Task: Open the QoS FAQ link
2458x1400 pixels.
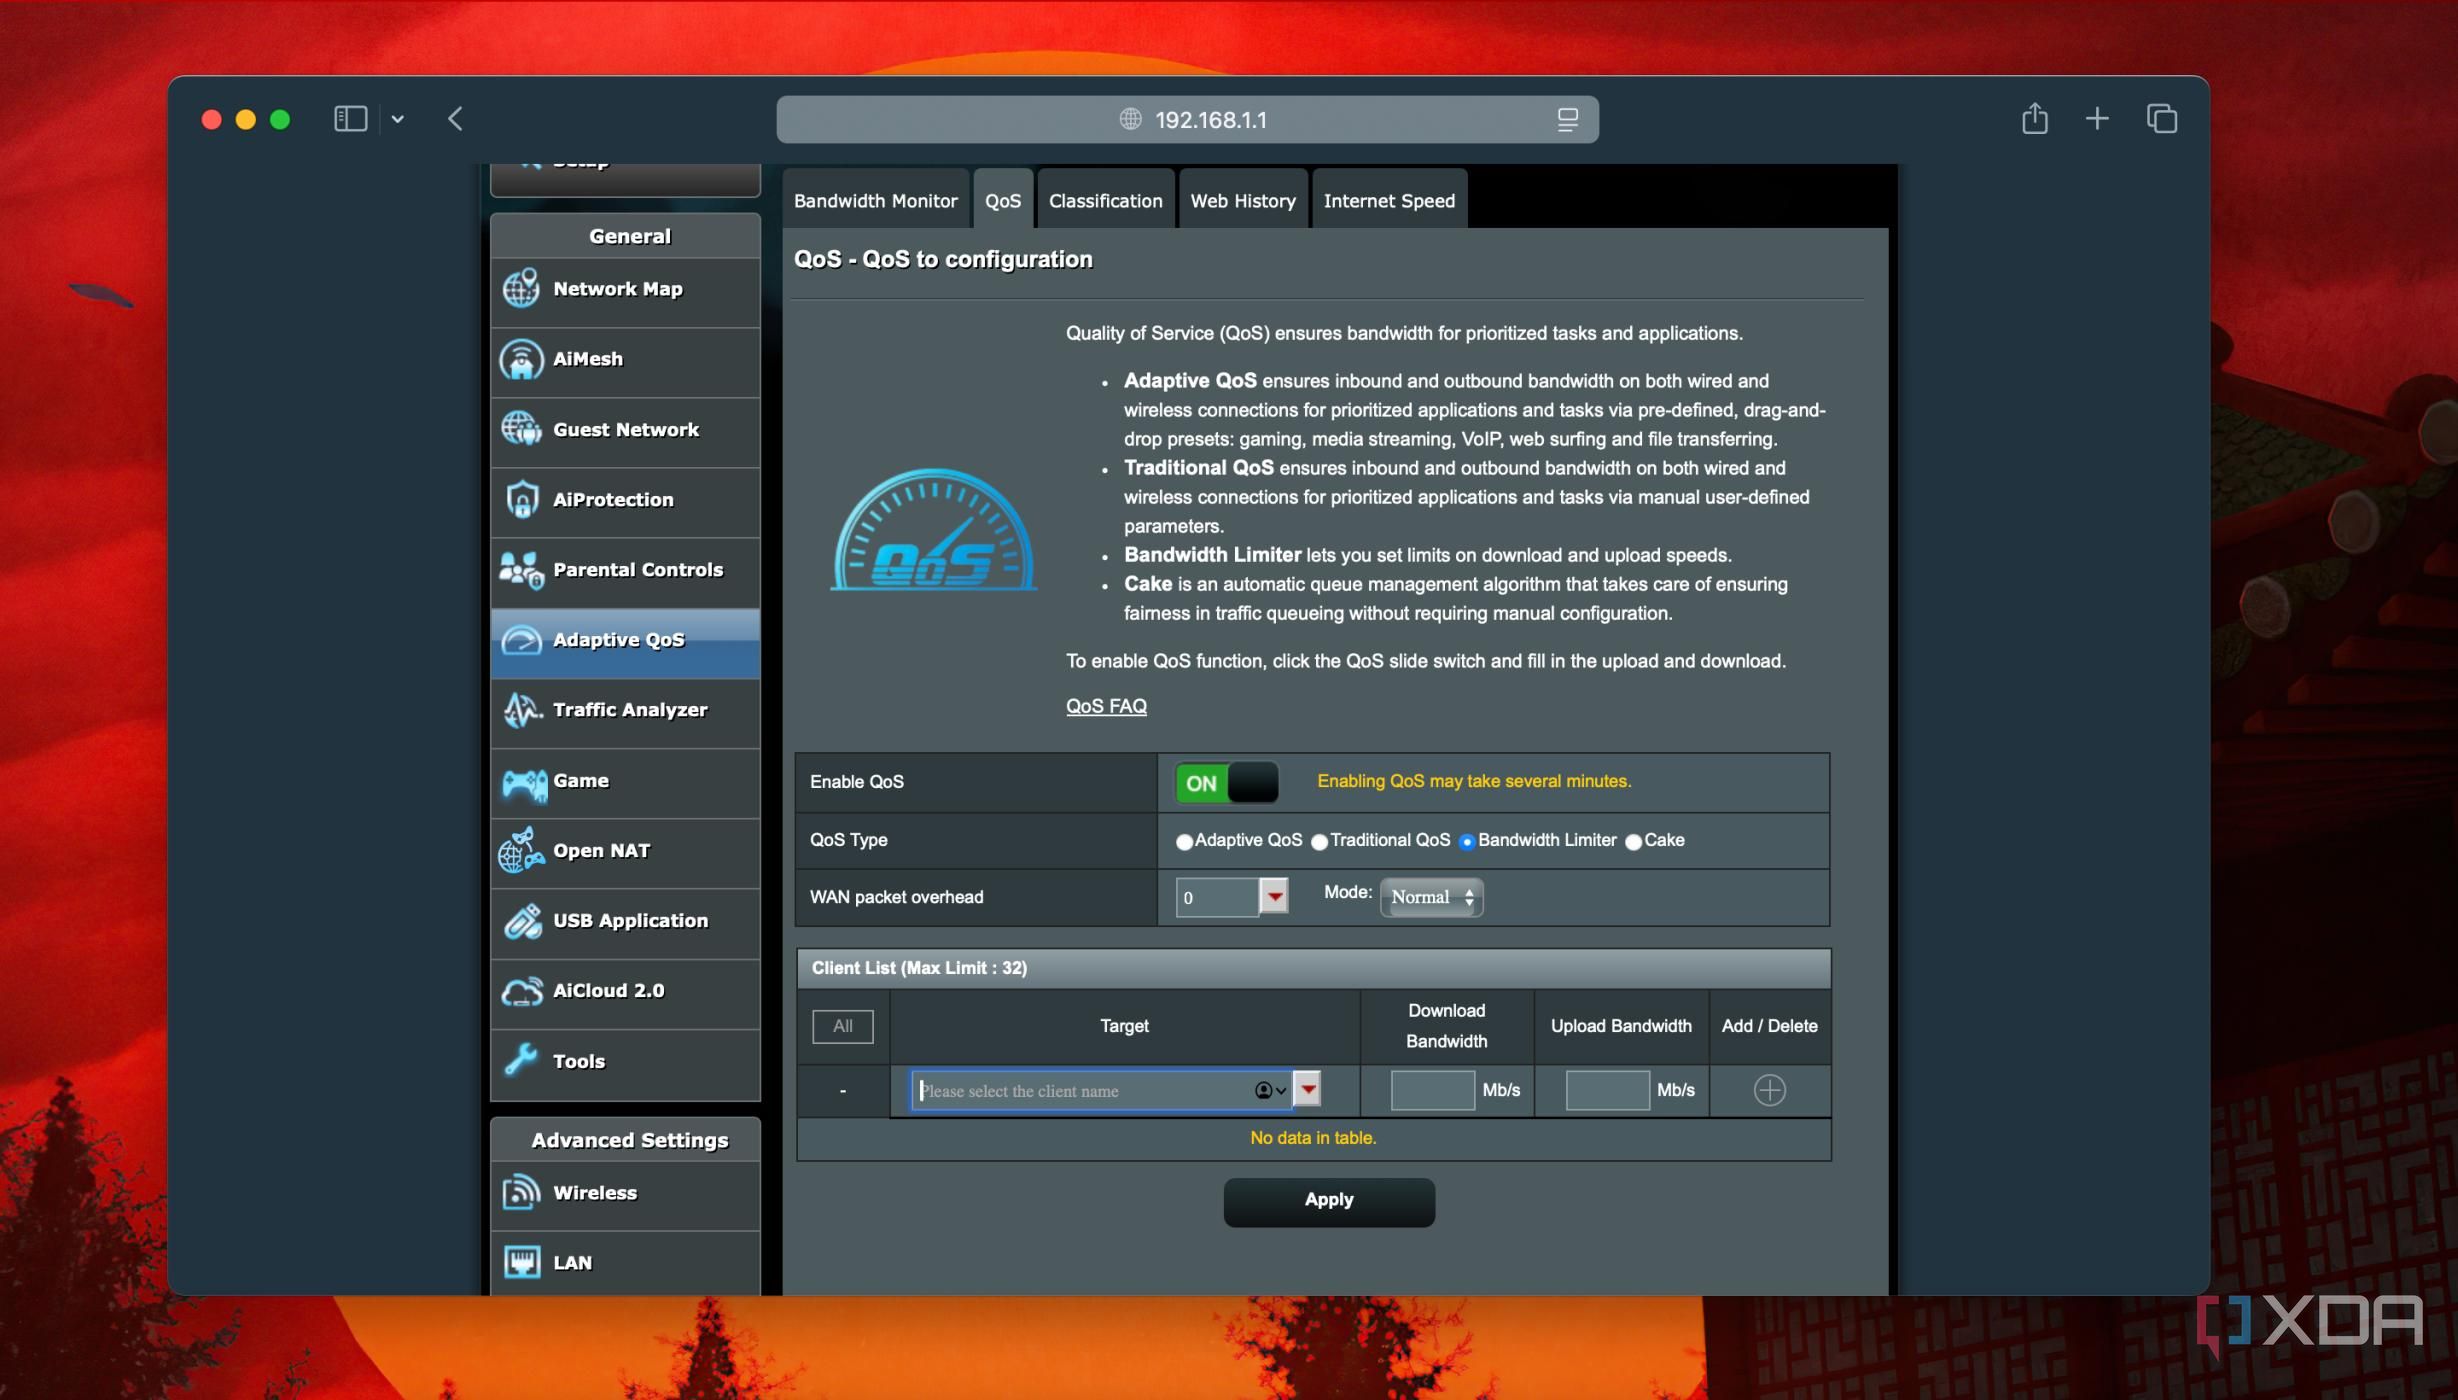Action: [x=1105, y=706]
